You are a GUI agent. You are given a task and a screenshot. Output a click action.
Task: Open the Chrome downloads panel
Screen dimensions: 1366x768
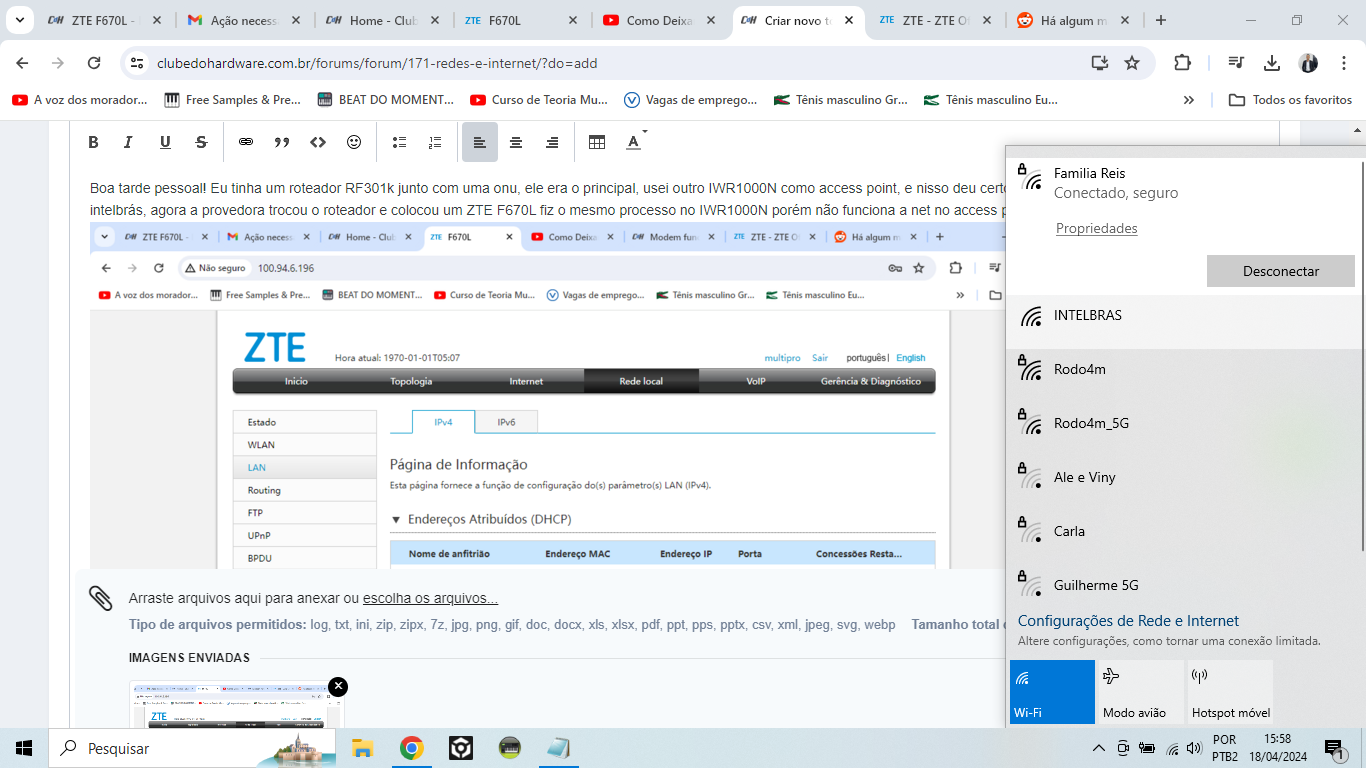(x=1272, y=63)
